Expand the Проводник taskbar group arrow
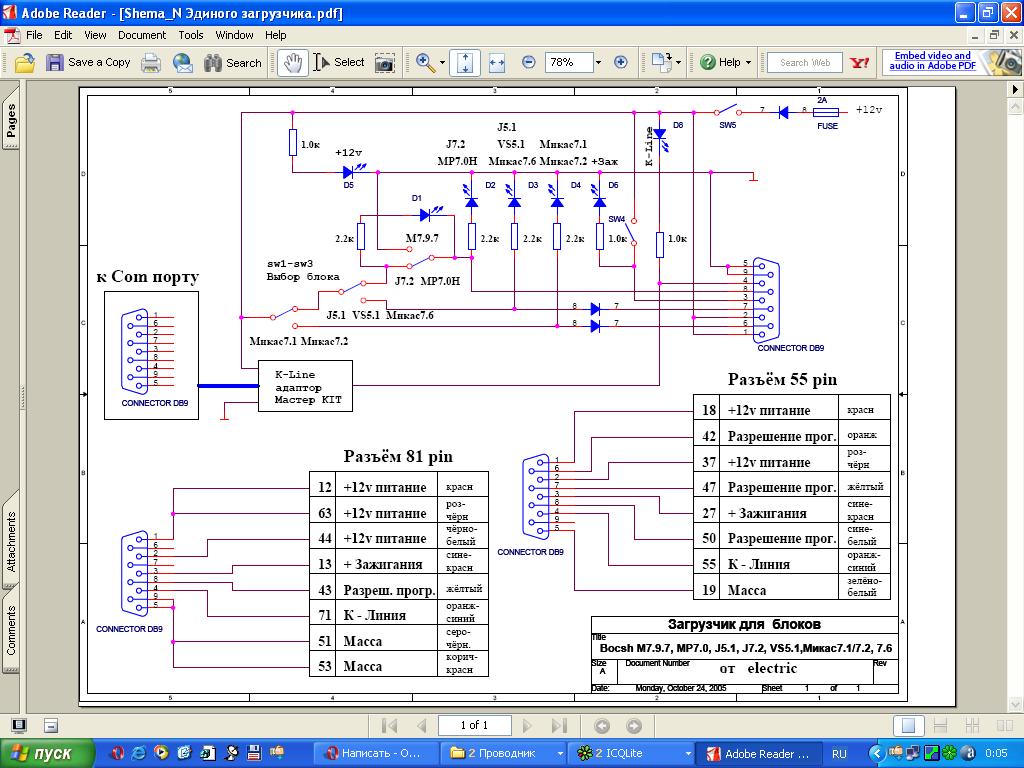 [560, 754]
